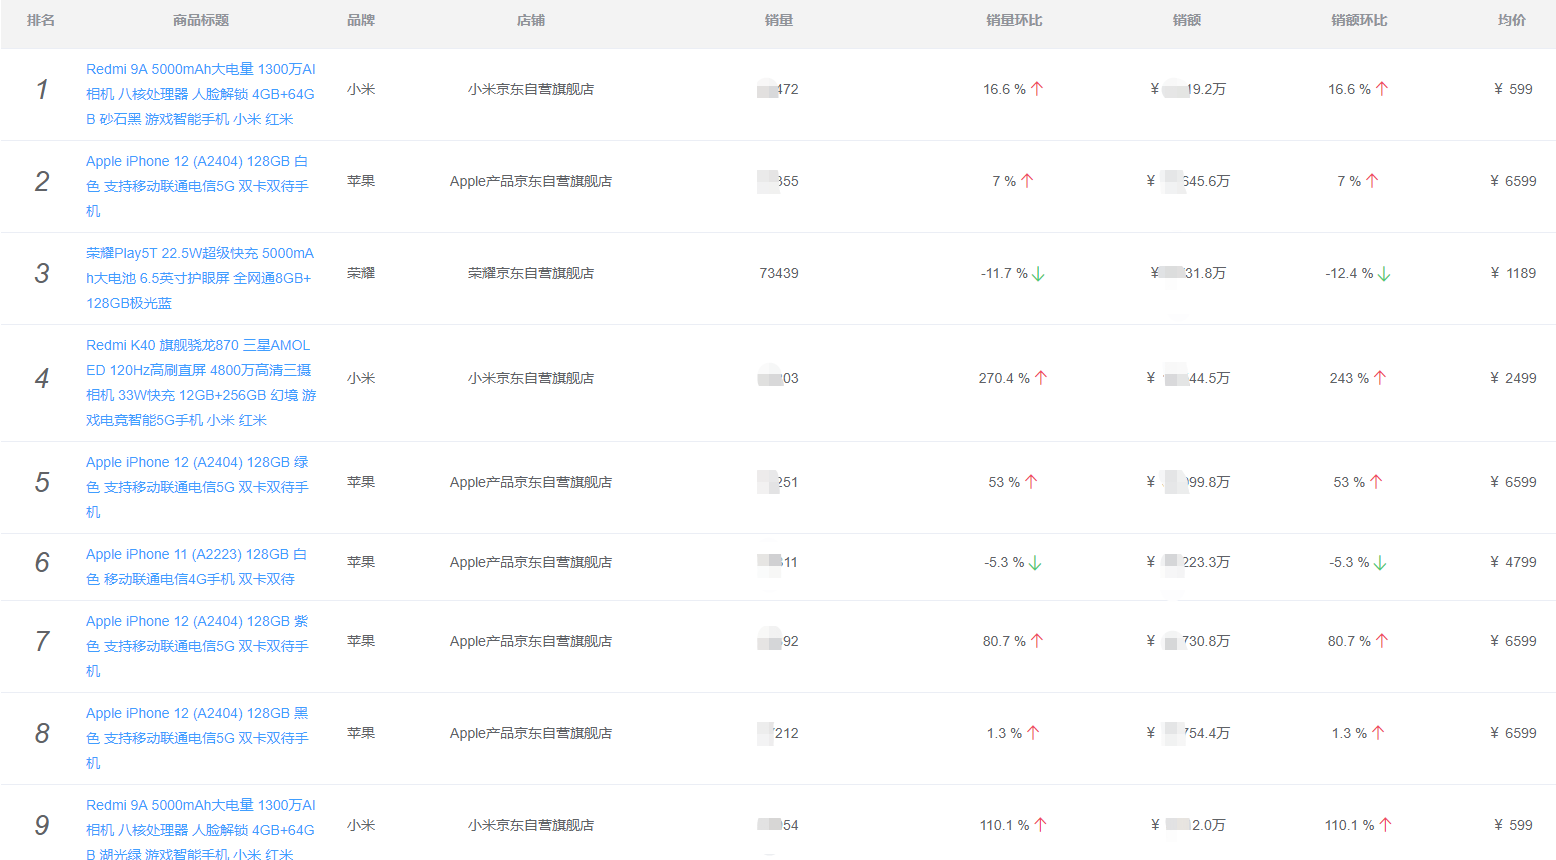Click the green down arrow beside -11.7 %
This screenshot has width=1556, height=860.
tap(1038, 274)
